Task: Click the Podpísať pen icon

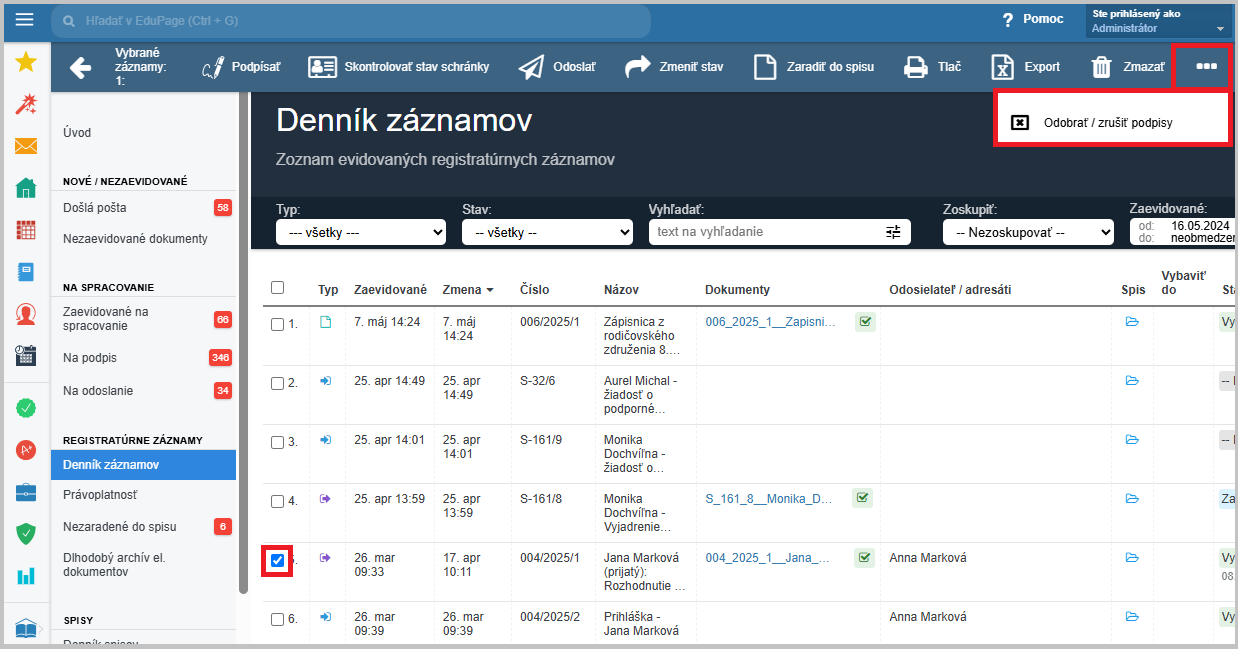Action: click(x=213, y=67)
